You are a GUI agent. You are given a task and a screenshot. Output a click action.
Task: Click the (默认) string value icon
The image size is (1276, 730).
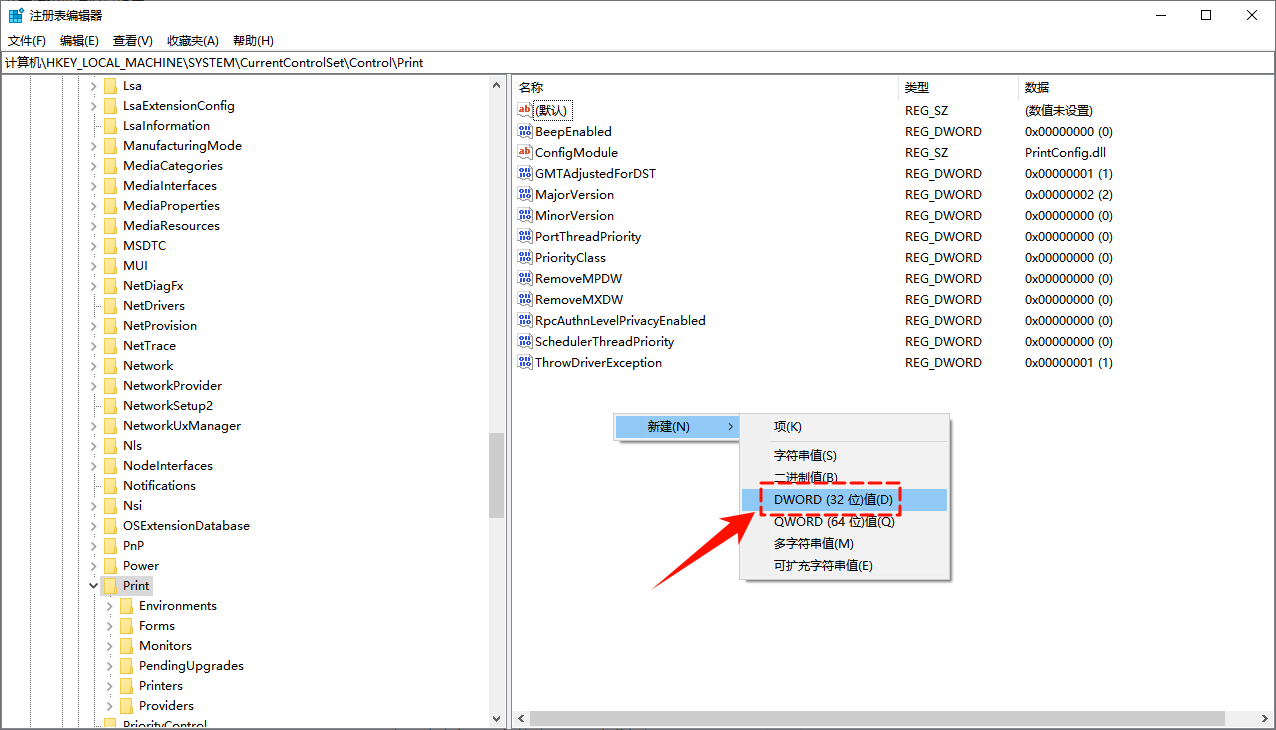pos(524,110)
